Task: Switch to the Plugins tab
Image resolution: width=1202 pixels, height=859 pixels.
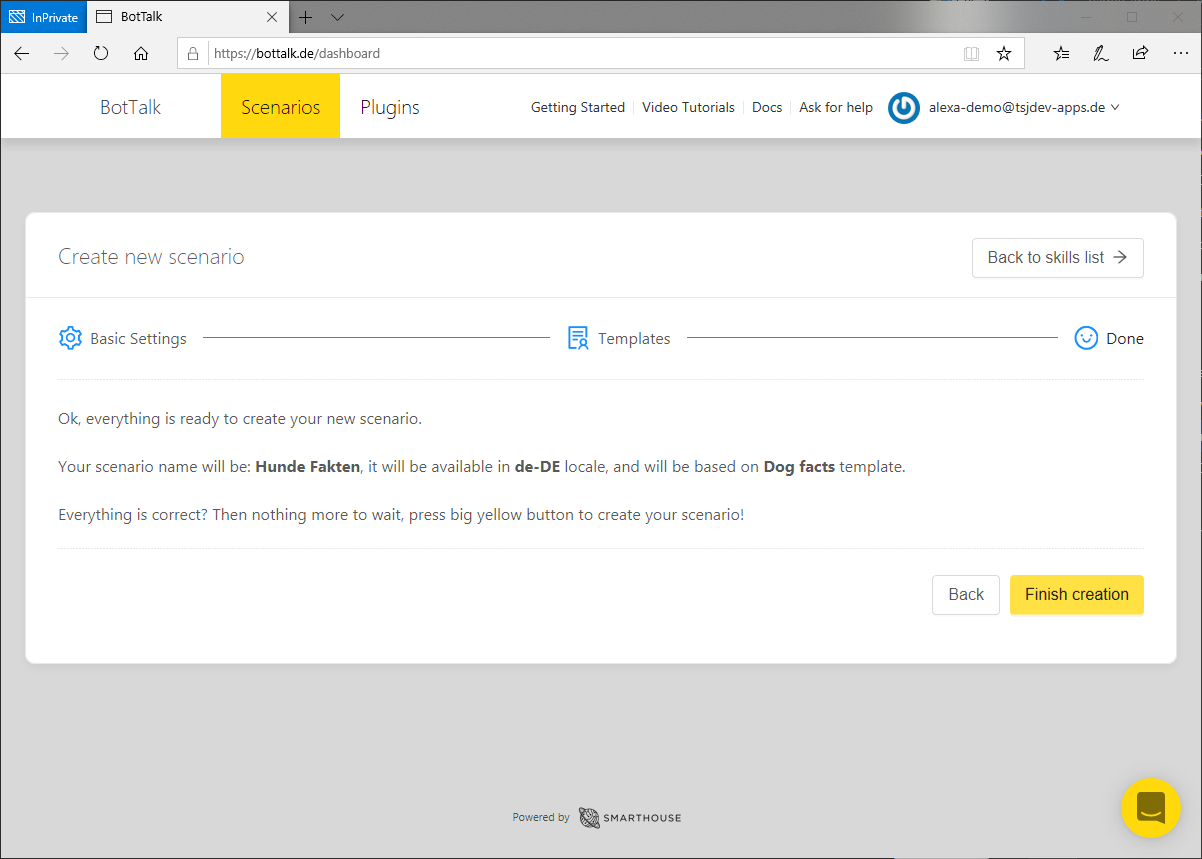Action: click(390, 107)
